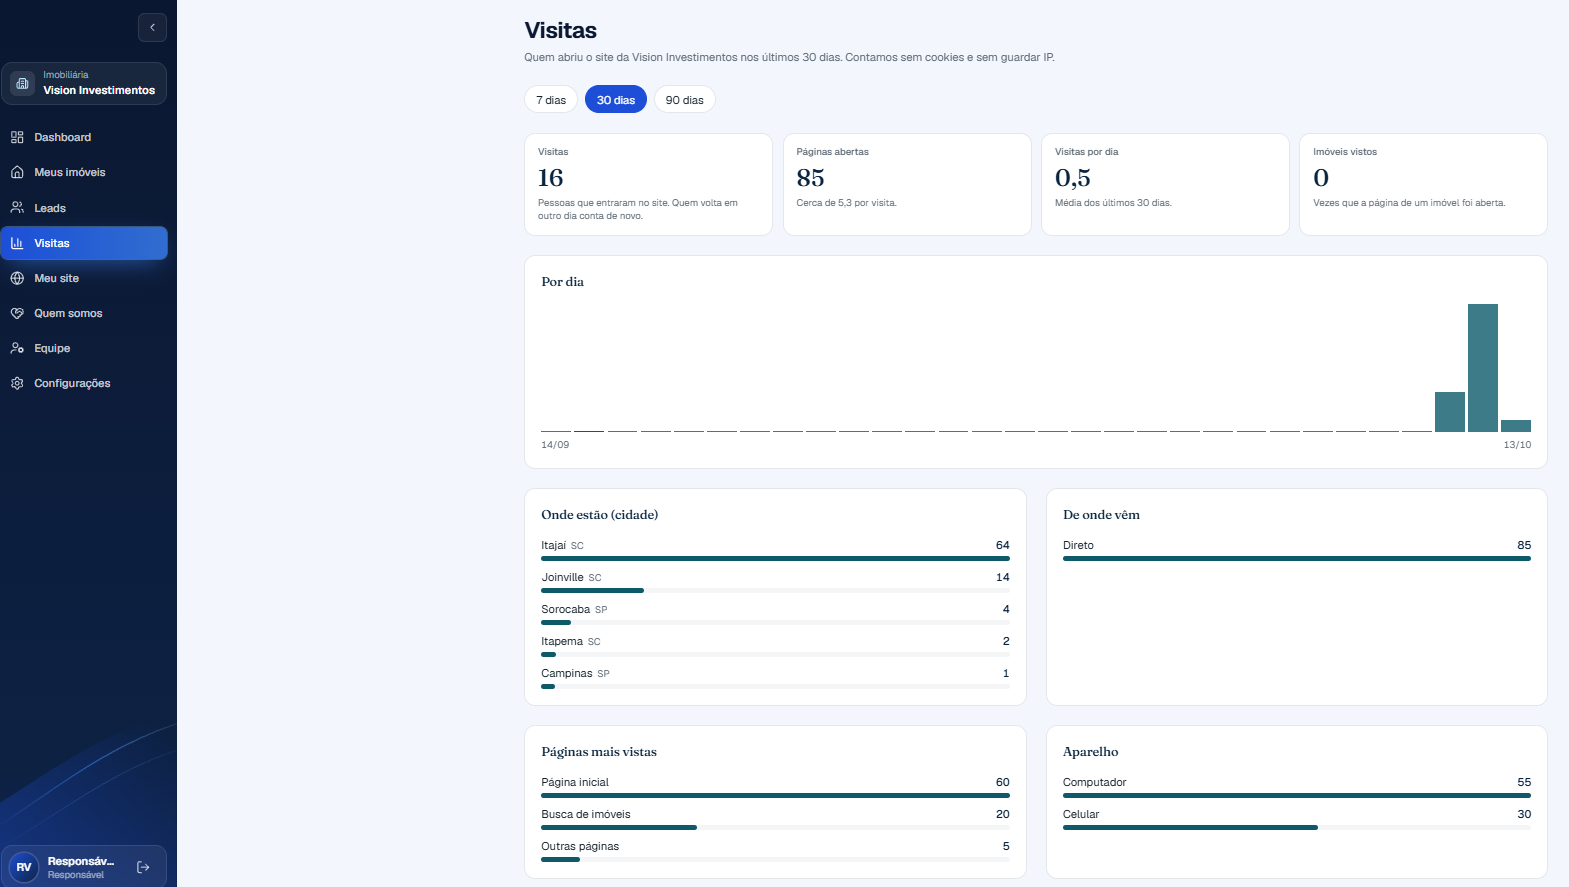Click the Itajaí progress bar
The width and height of the screenshot is (1569, 887).
(x=775, y=559)
